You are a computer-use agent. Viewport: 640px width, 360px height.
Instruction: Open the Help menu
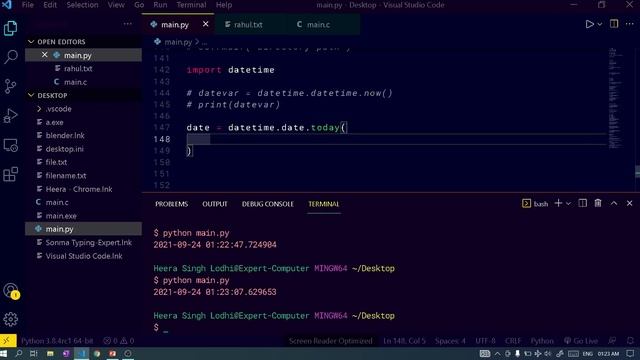224,5
